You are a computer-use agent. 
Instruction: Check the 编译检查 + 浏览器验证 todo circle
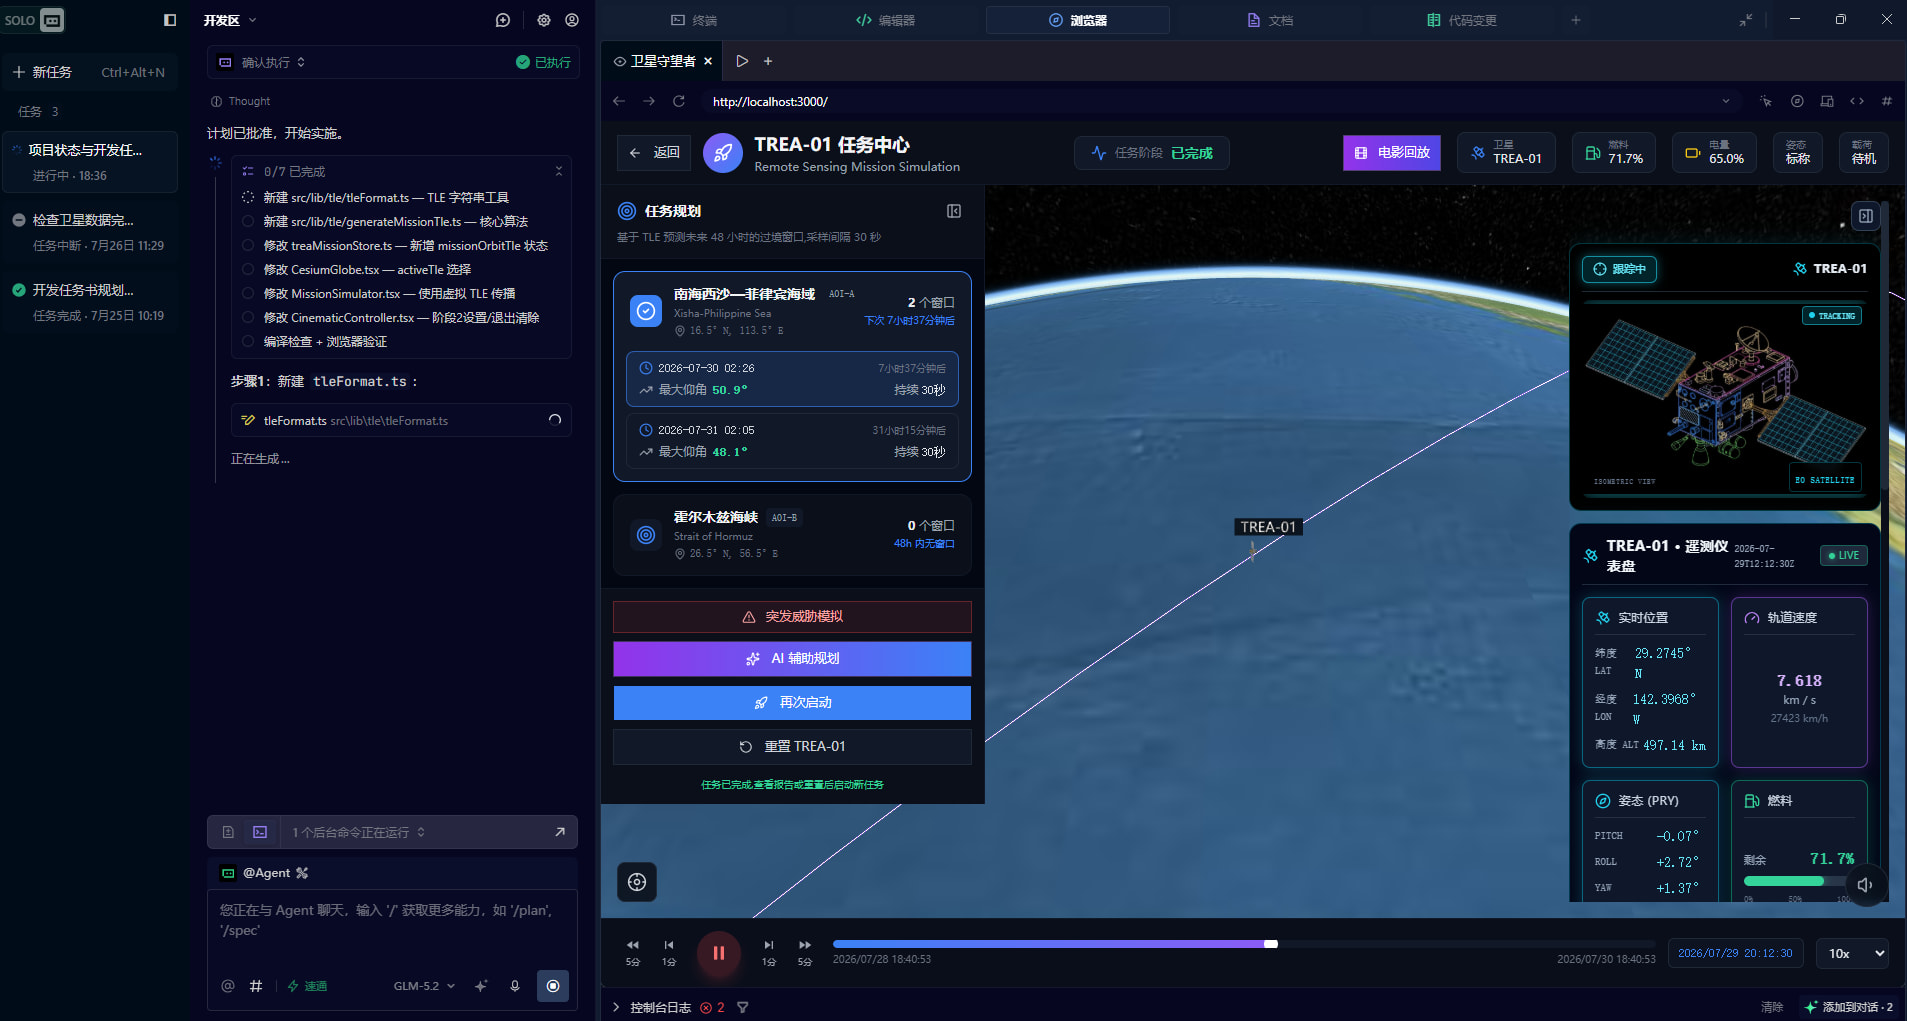(x=248, y=341)
